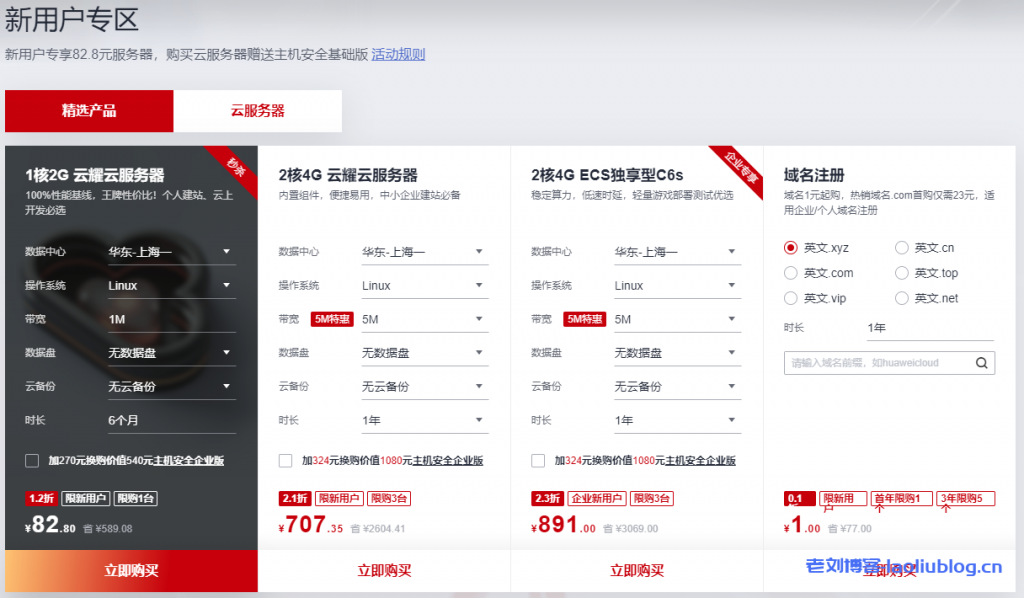This screenshot has width=1024, height=598.
Task: Click the 限购3台 tag on 2核4G card
Action: 389,497
